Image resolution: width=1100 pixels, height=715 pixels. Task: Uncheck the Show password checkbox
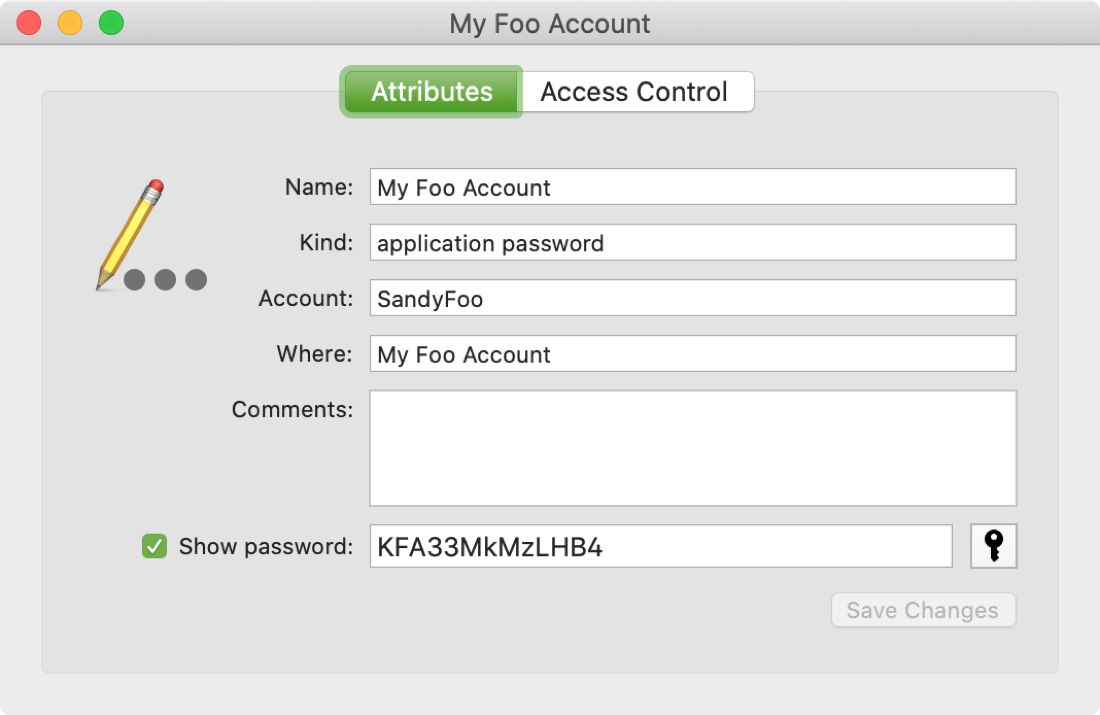tap(154, 546)
